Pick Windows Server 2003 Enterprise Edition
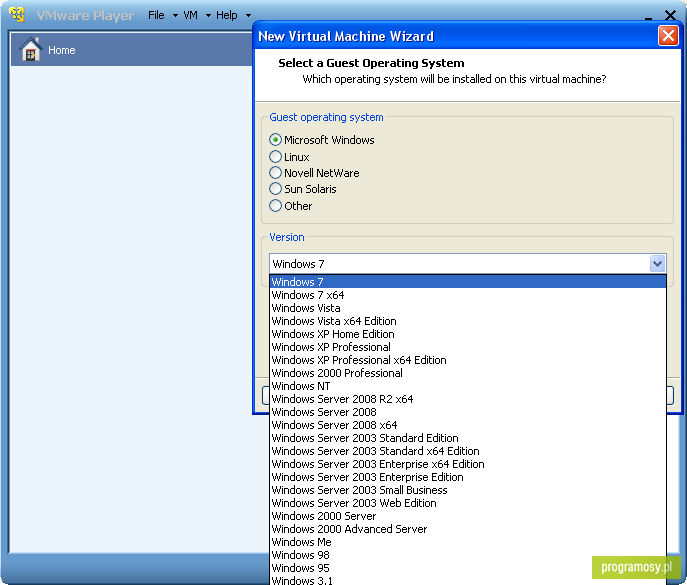687x585 pixels. coord(468,477)
